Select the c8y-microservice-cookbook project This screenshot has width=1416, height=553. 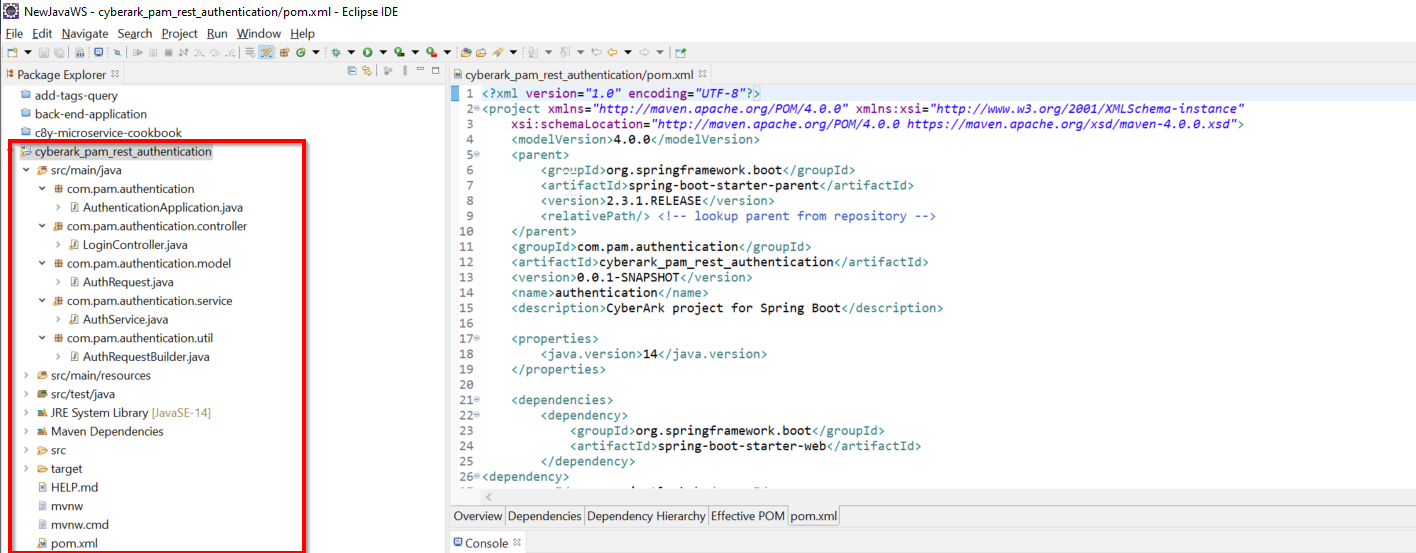point(108,133)
